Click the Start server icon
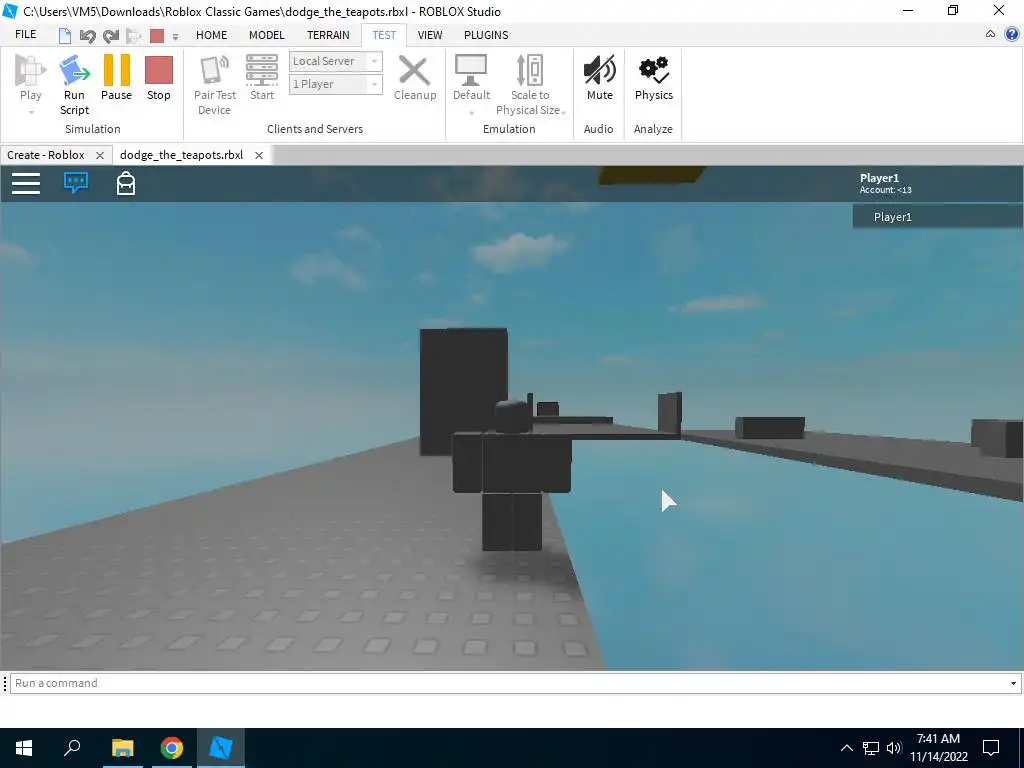The image size is (1024, 768). click(x=262, y=71)
